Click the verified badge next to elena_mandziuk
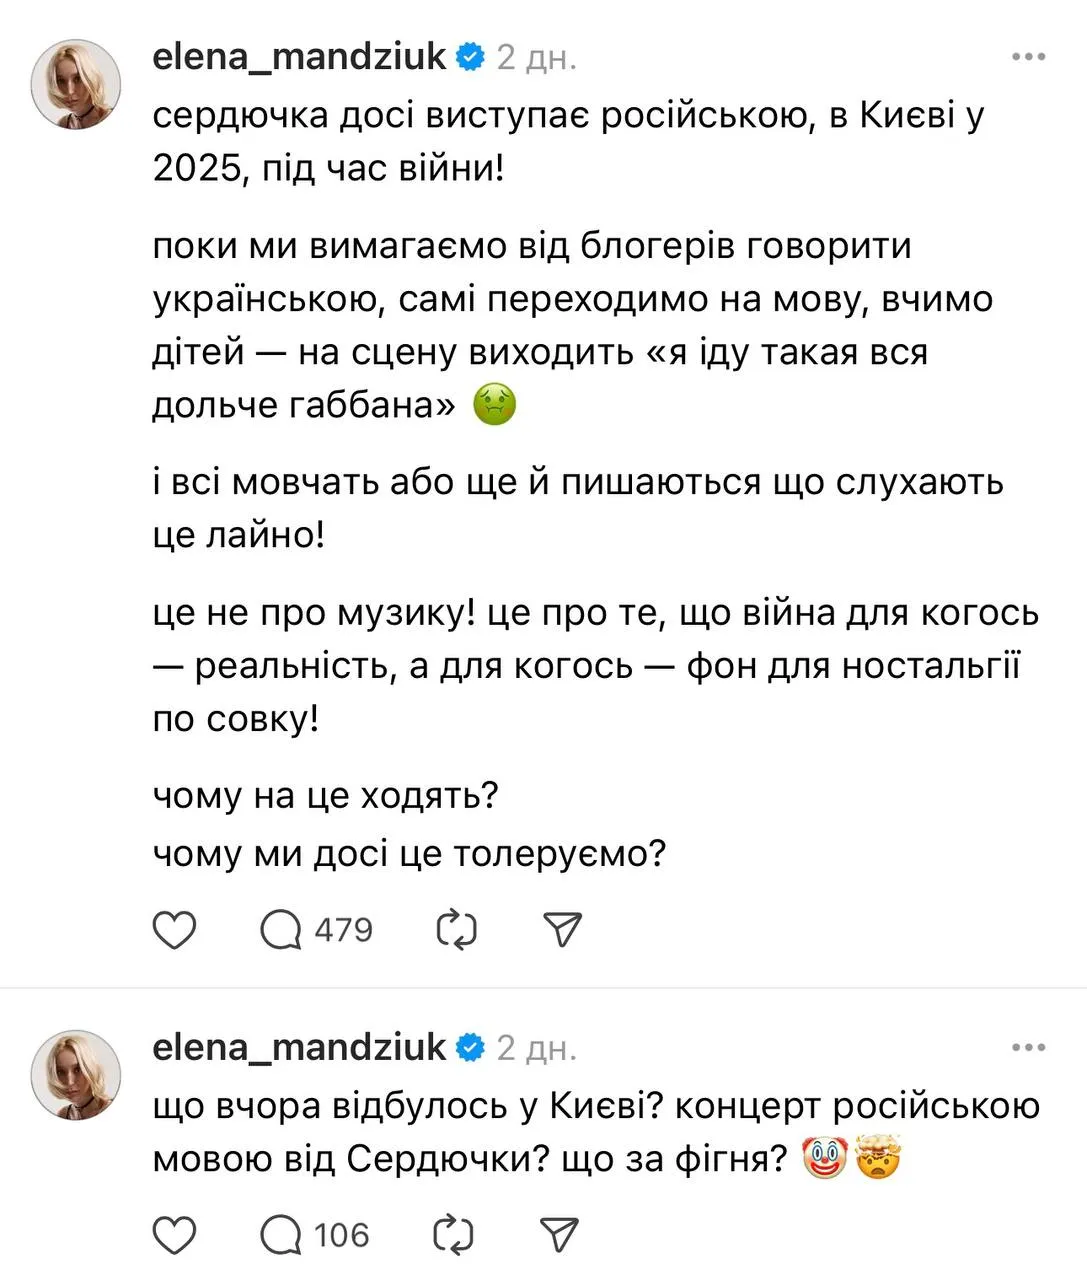Viewport: 1087px width, 1280px height. click(468, 57)
